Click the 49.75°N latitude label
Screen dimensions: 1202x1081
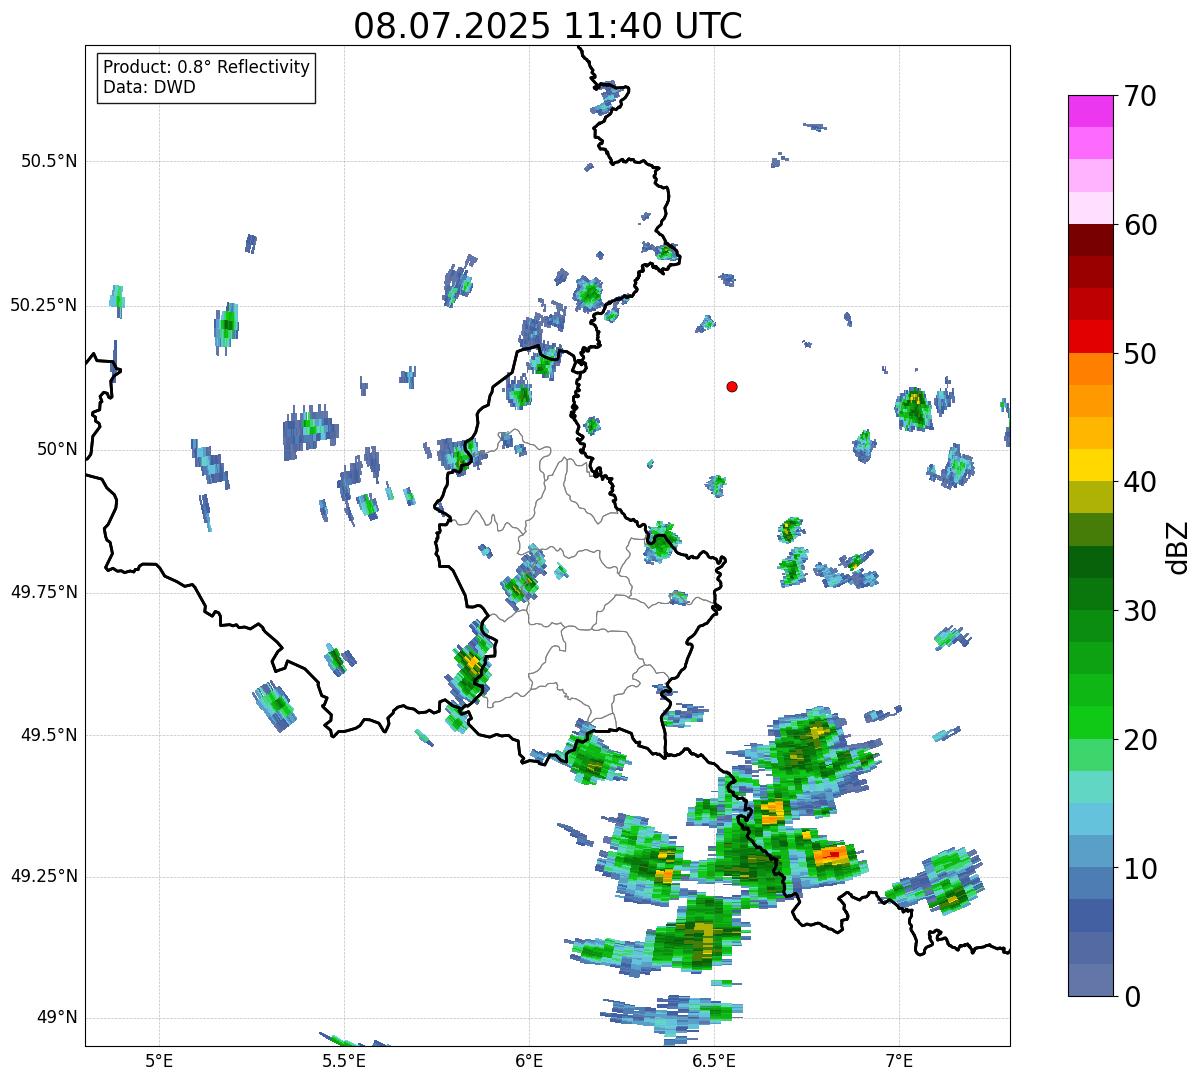(44, 592)
